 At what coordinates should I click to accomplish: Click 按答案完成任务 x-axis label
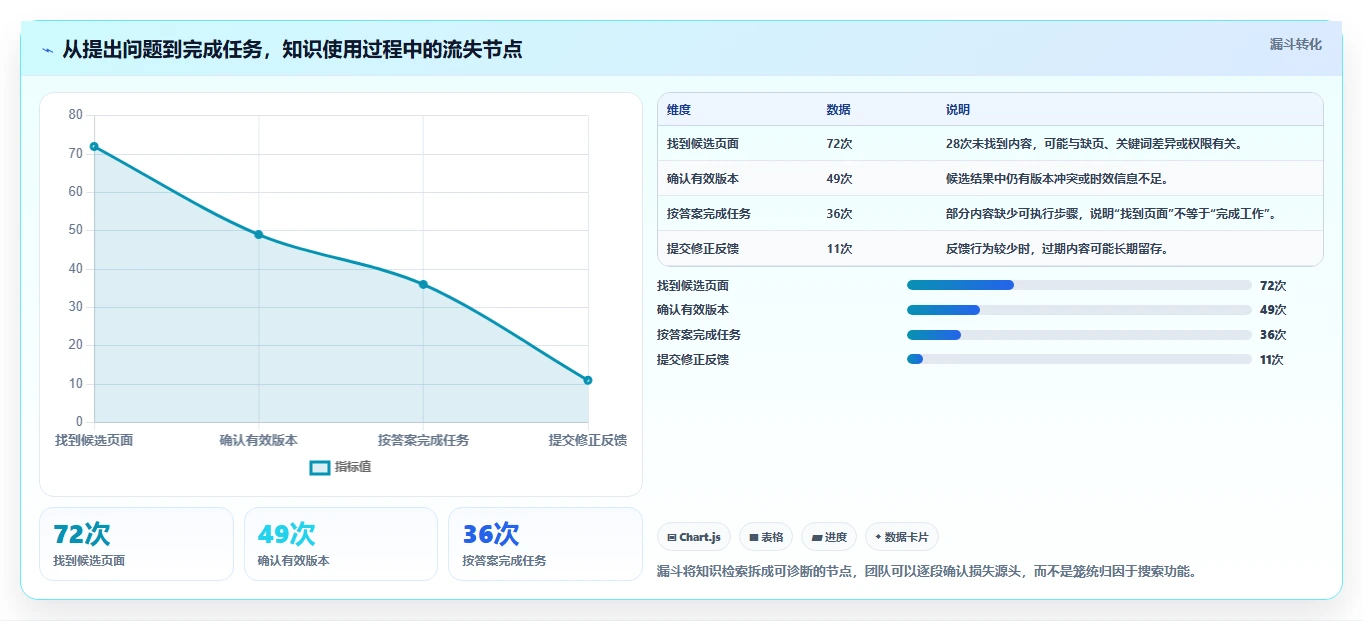423,440
